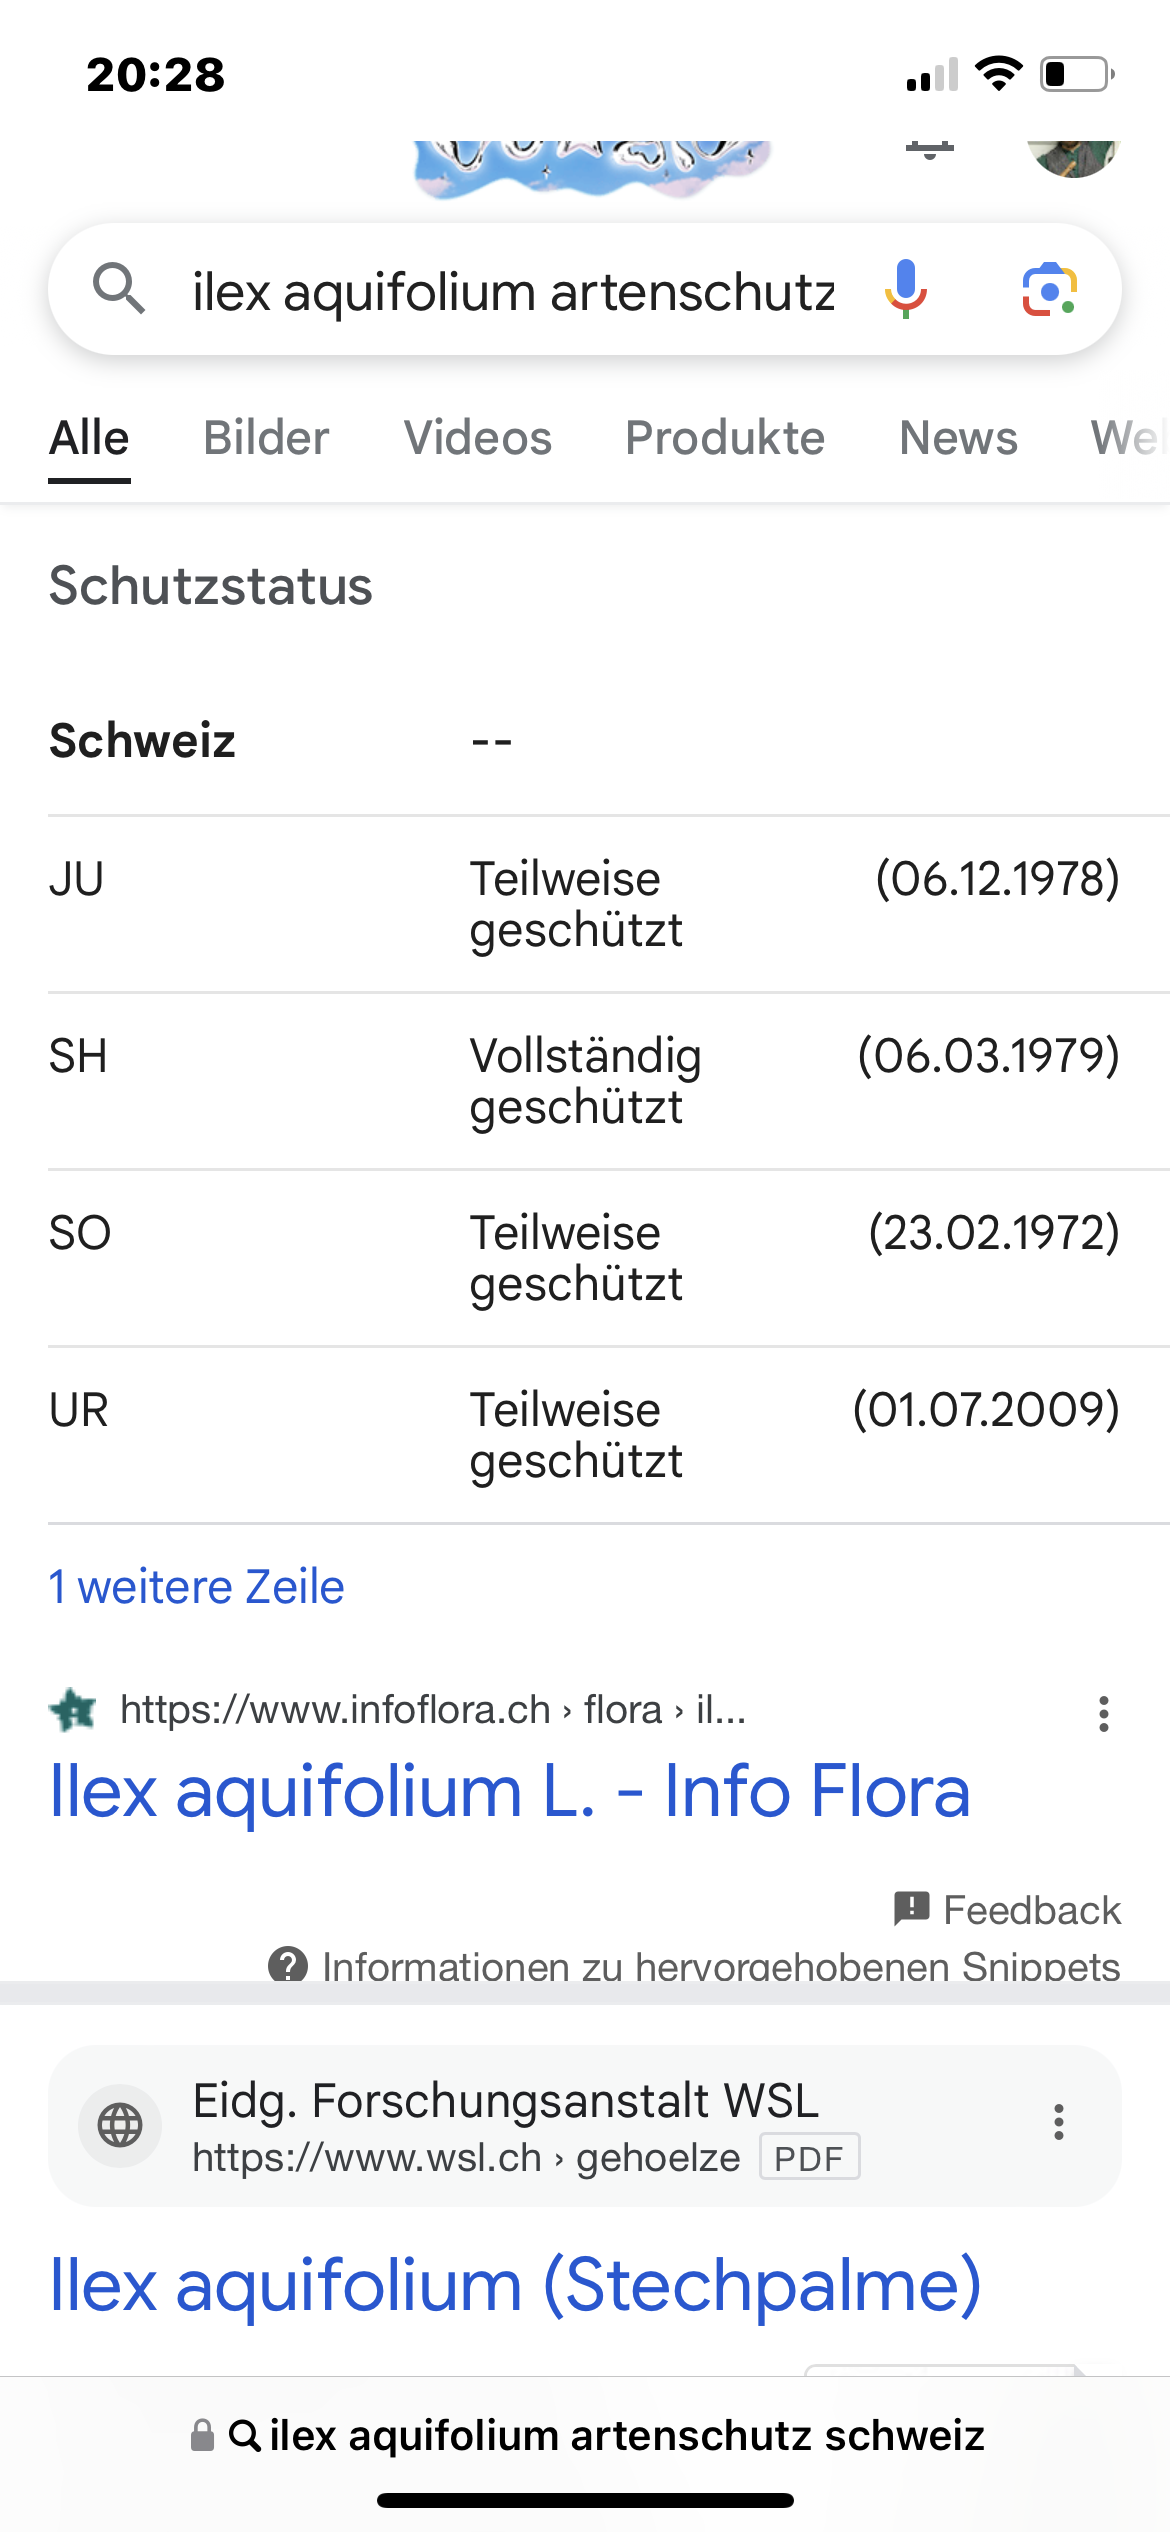1170x2532 pixels.
Task: Tap the Google doodle logo
Action: coord(593,166)
